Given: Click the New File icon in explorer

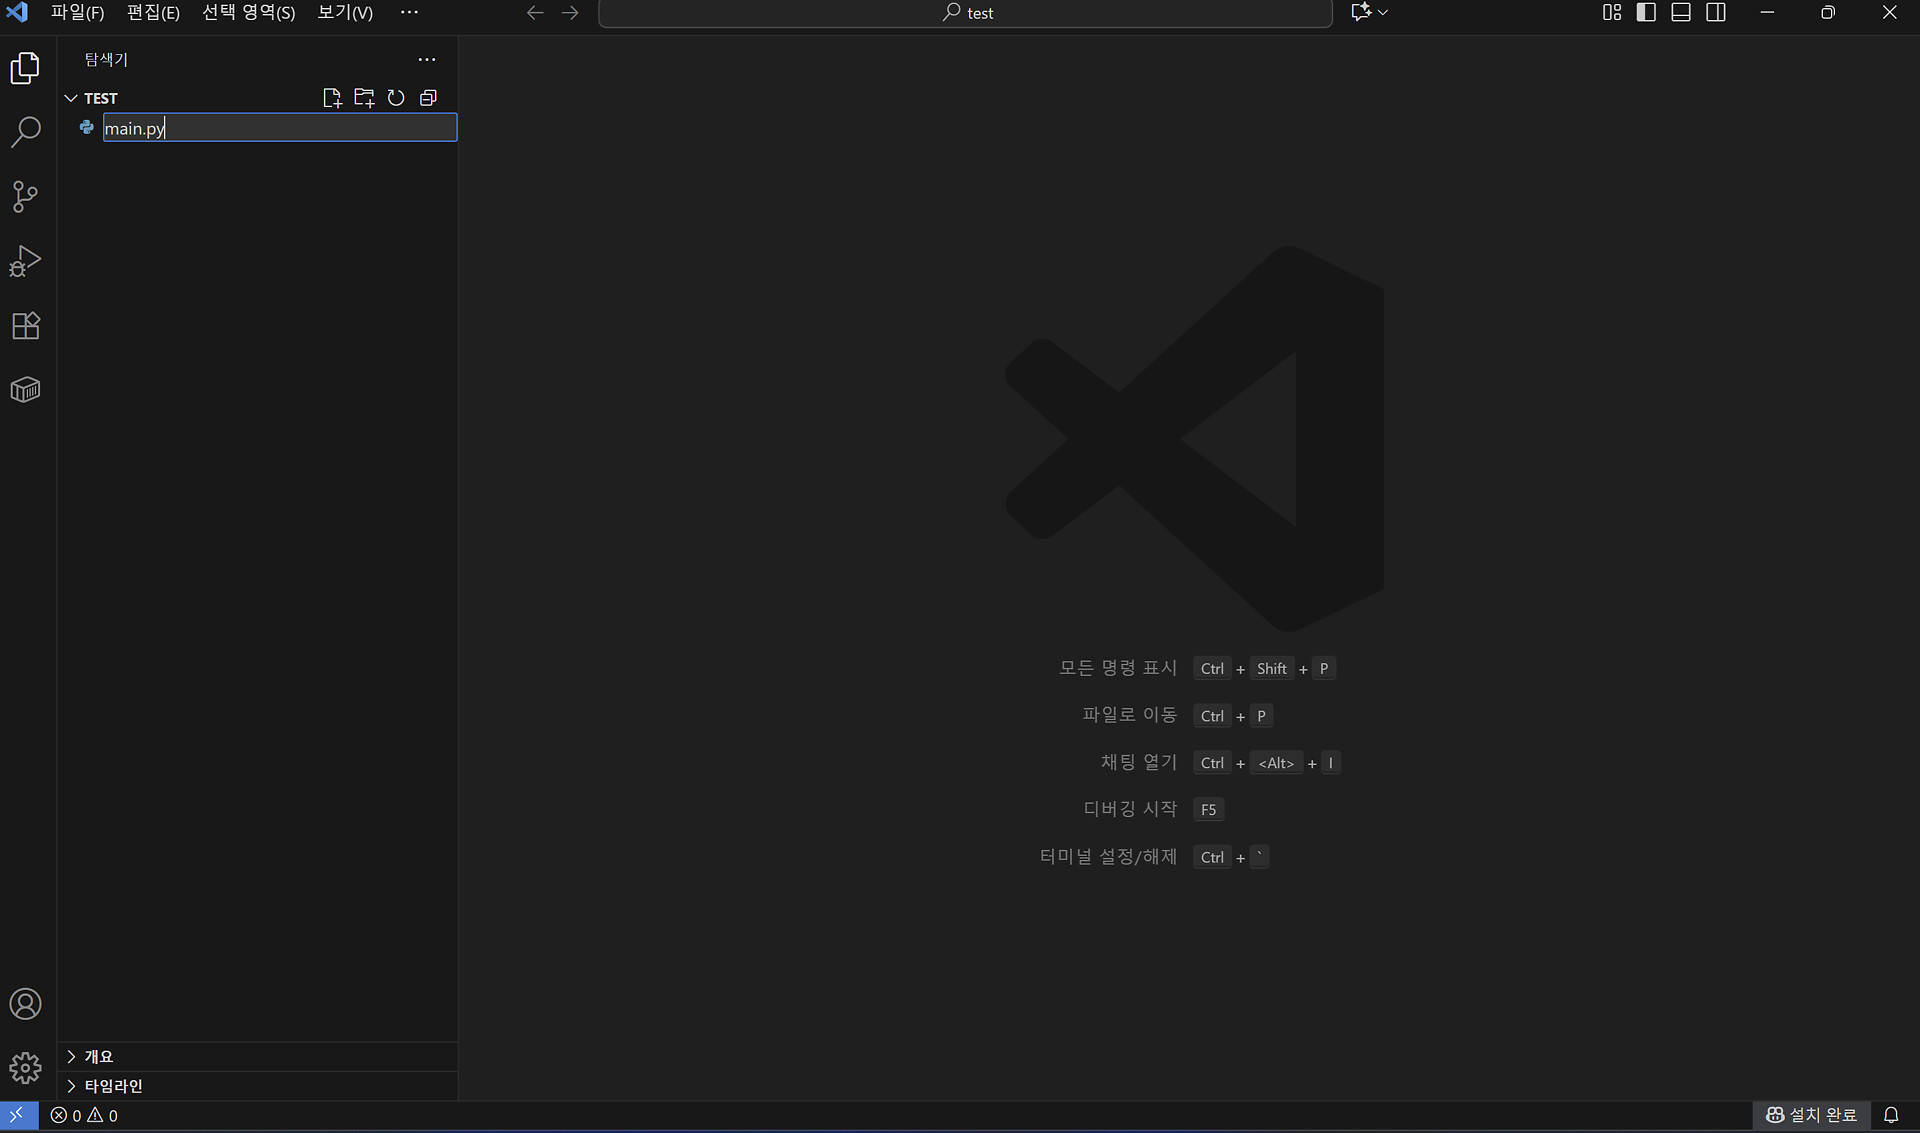Looking at the screenshot, I should coord(332,98).
